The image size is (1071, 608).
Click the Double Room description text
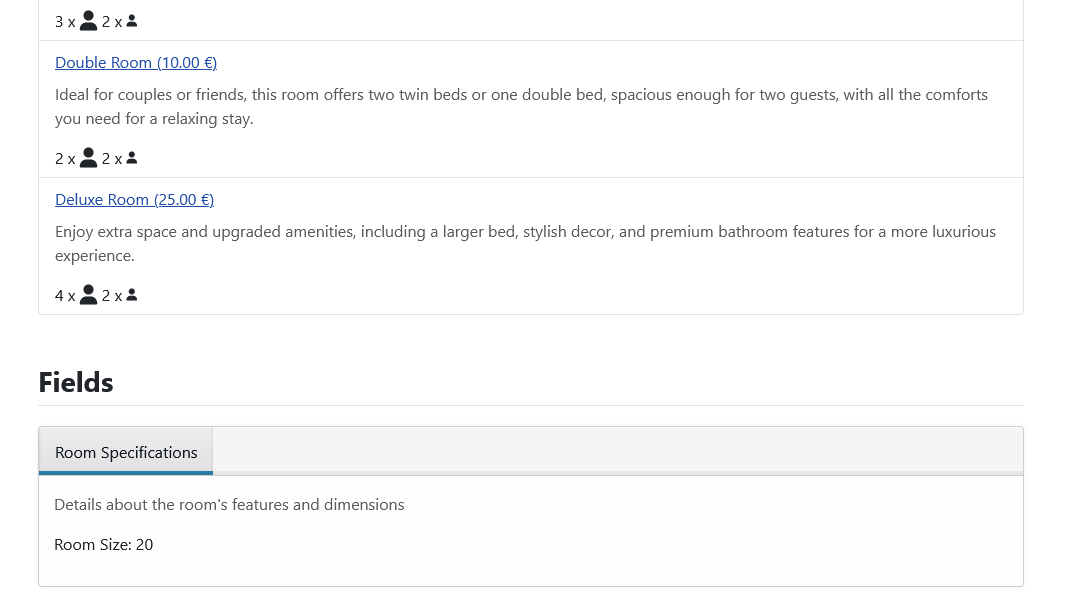(521, 107)
